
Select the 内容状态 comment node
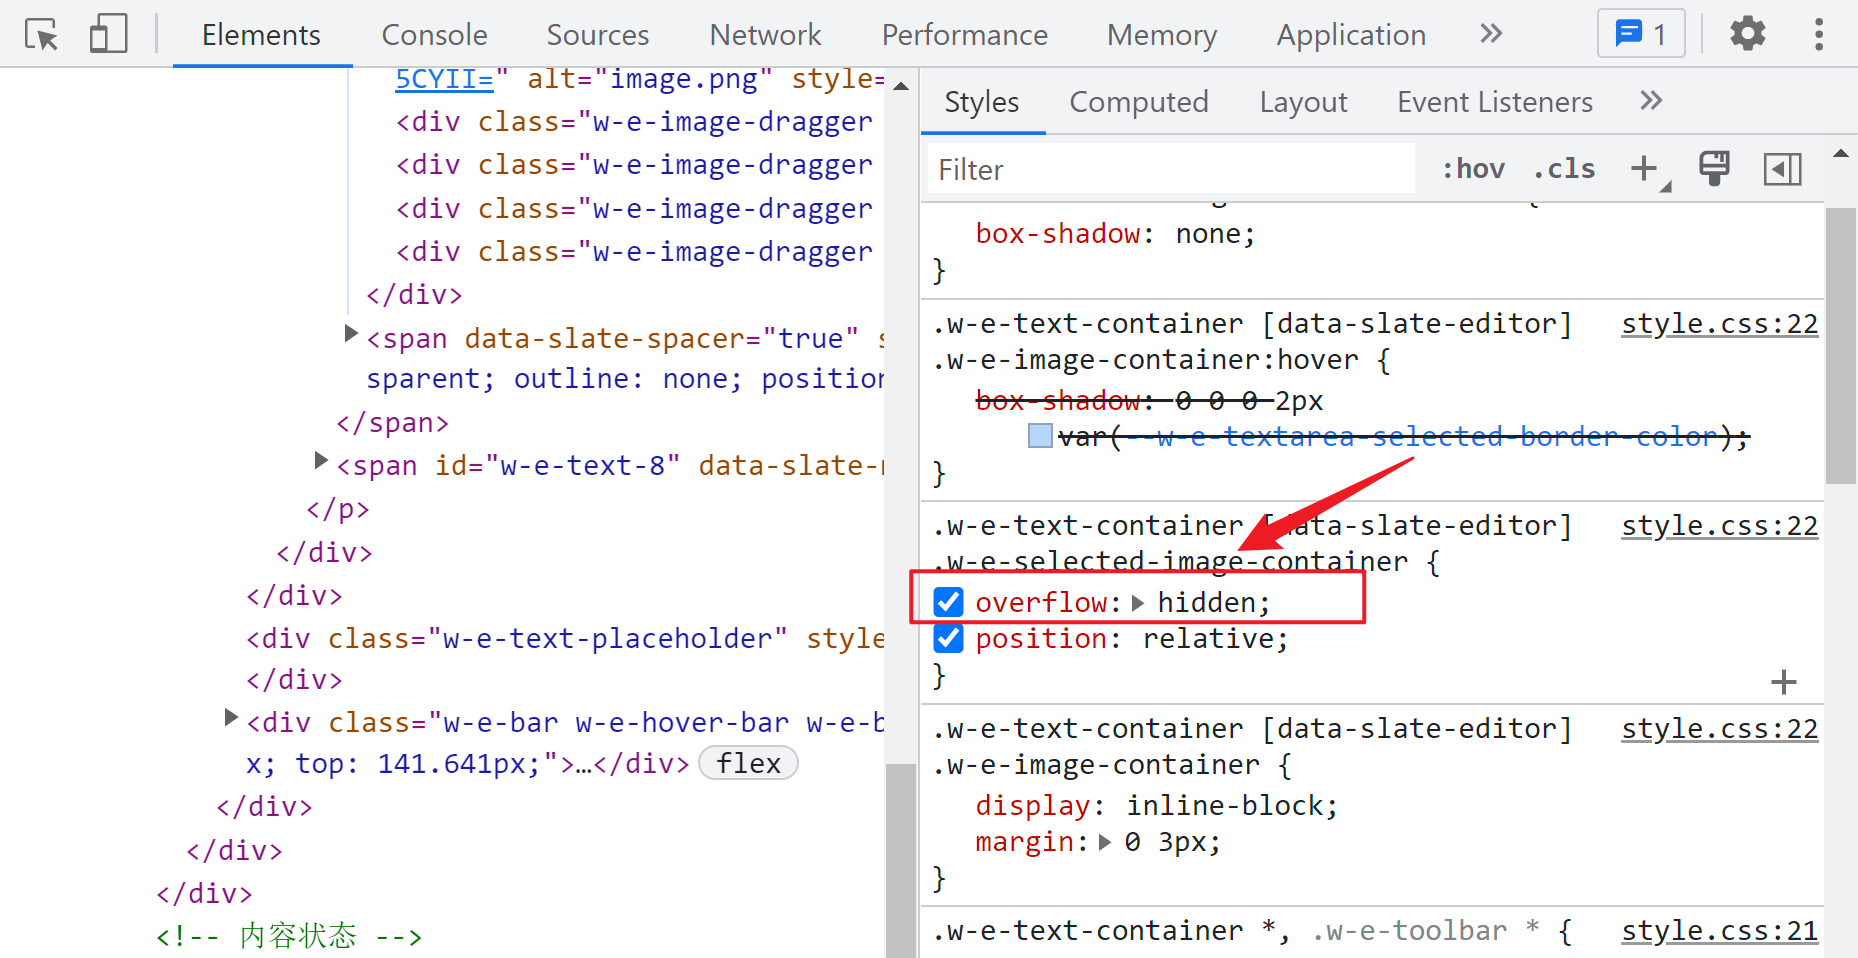point(289,936)
